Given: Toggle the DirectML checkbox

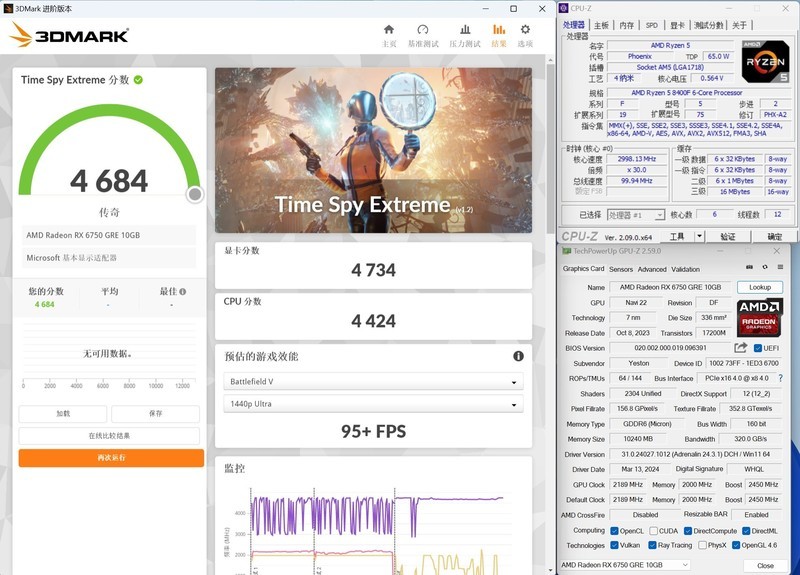Looking at the screenshot, I should tap(746, 531).
